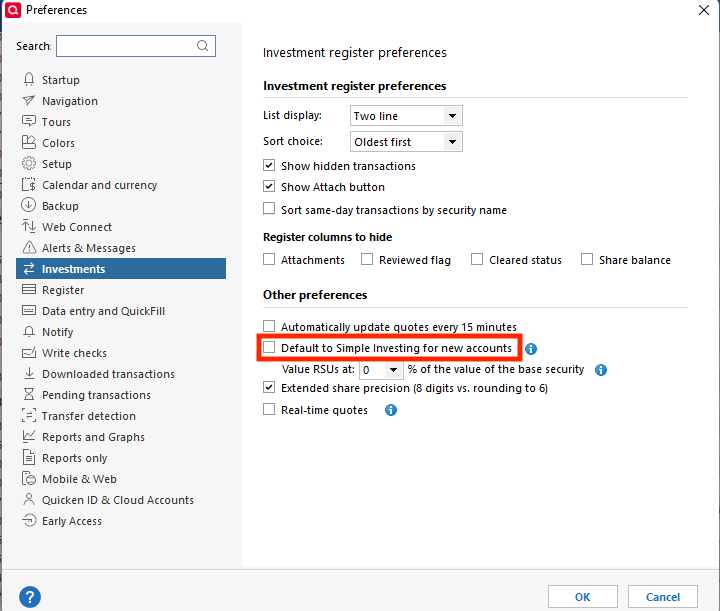Close the Preferences dialog
Screen dimensions: 720x611
(703, 10)
